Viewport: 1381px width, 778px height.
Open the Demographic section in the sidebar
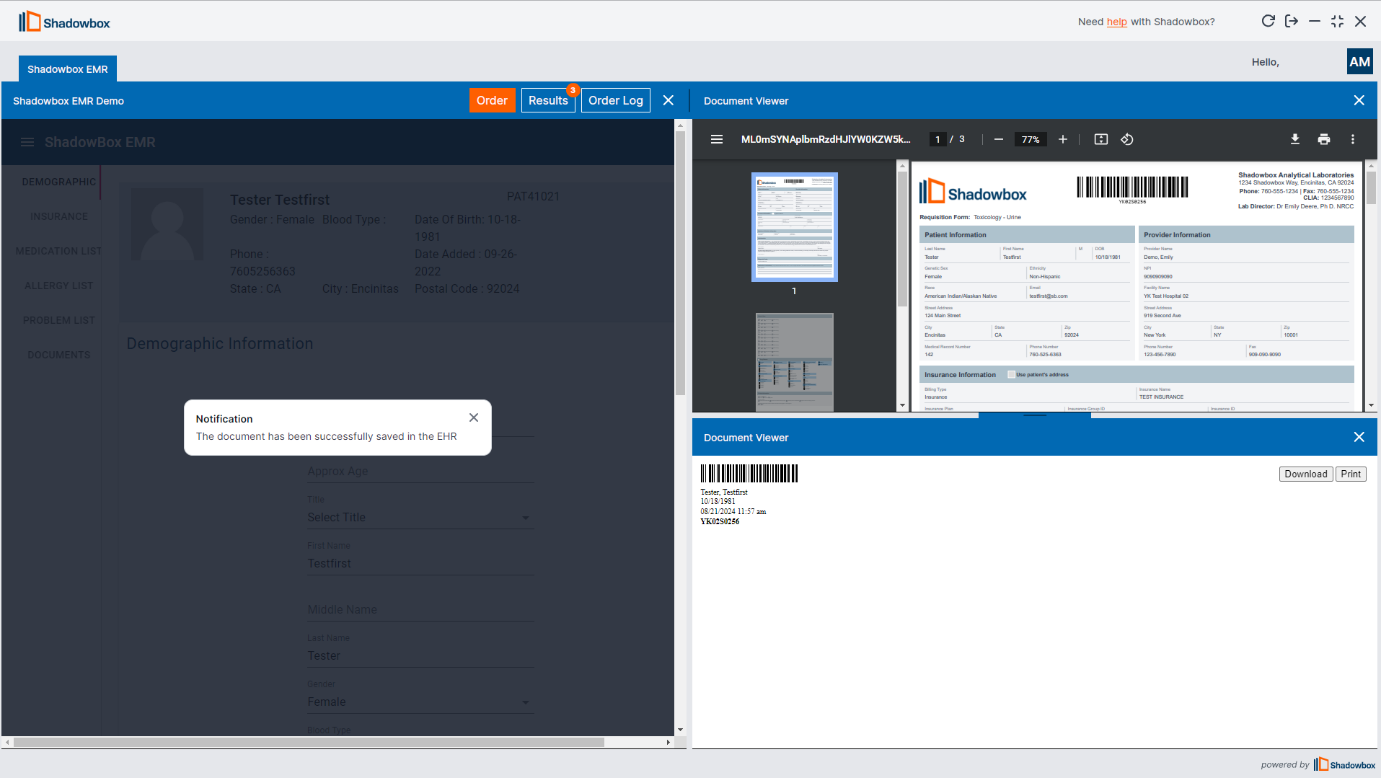[59, 182]
